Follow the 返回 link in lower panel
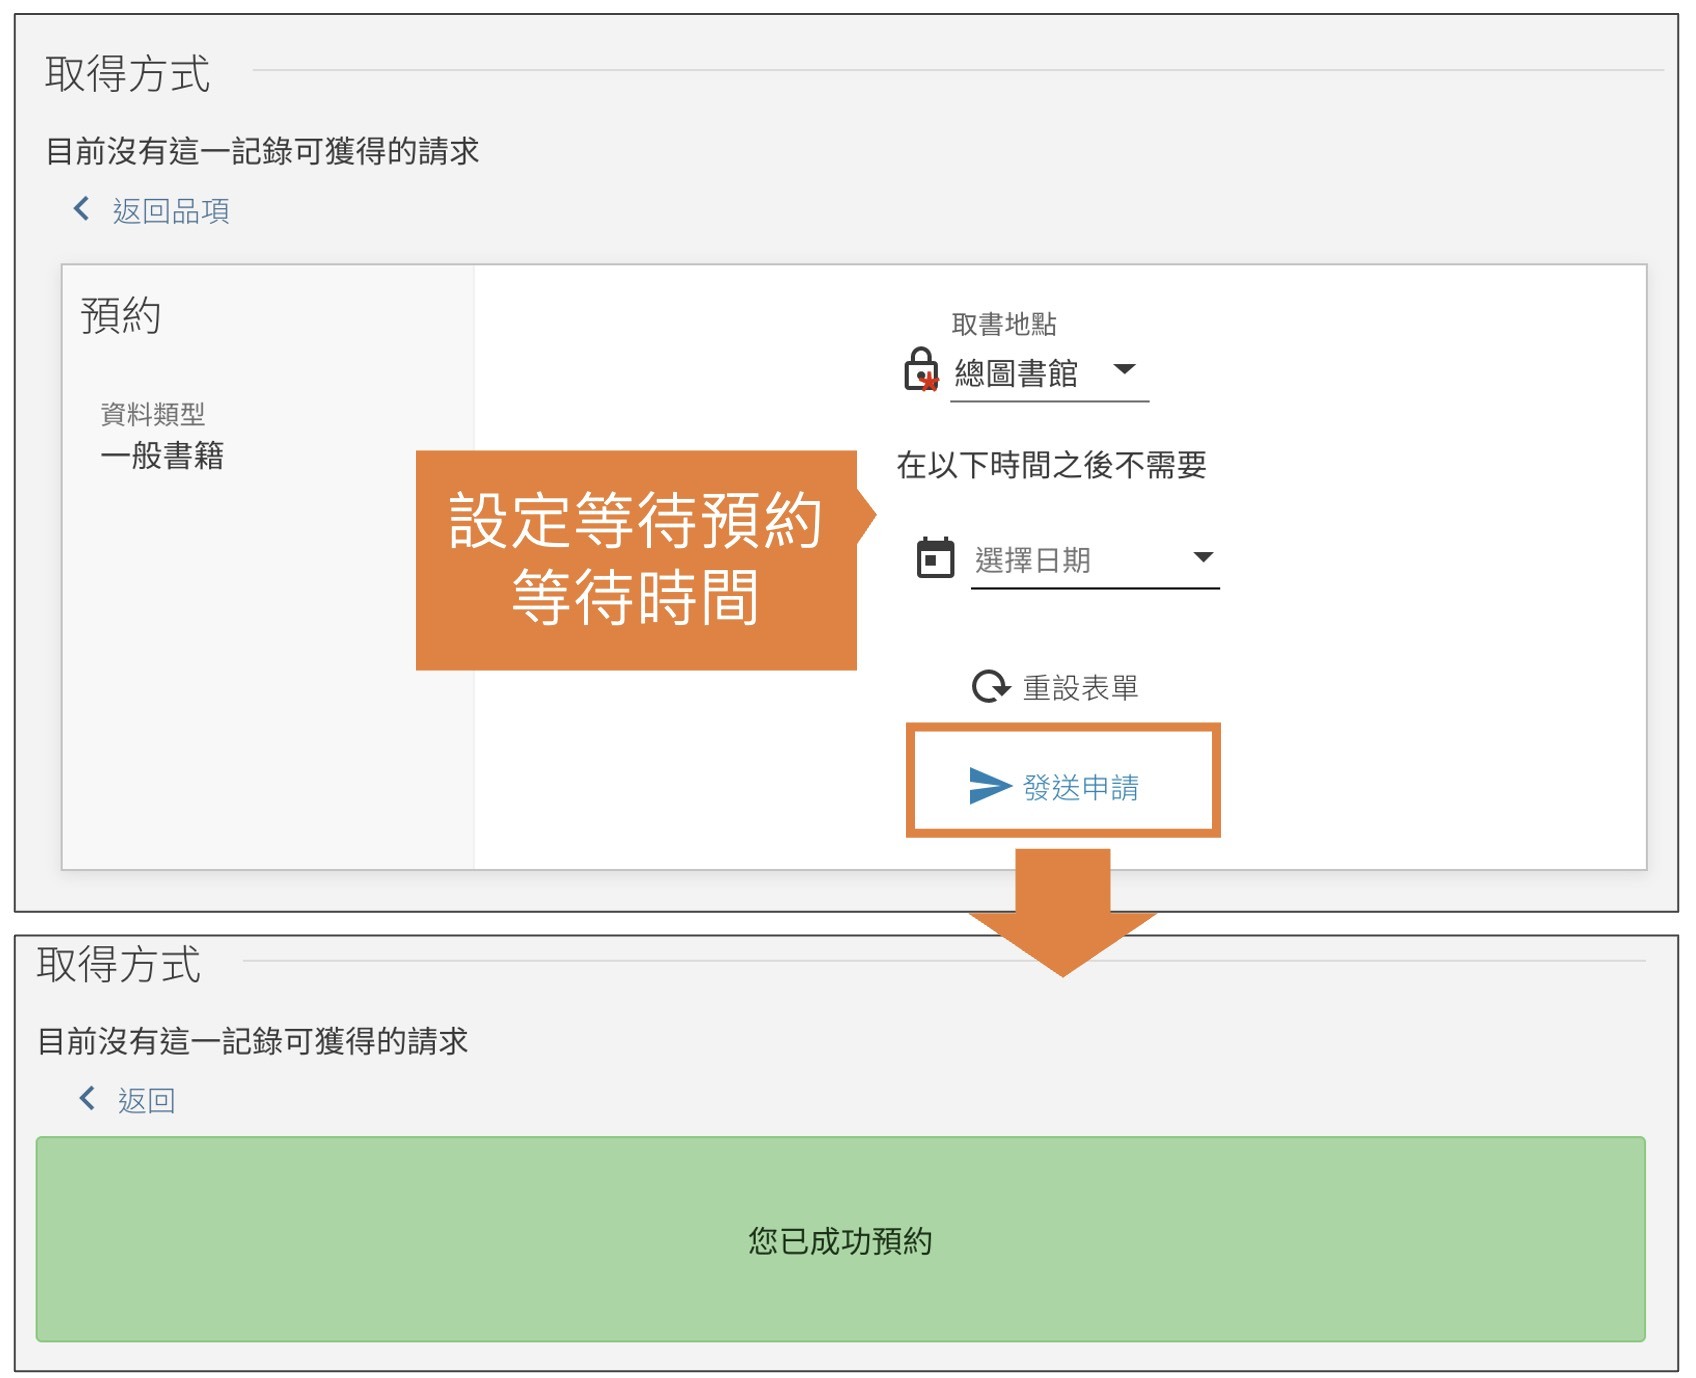This screenshot has height=1378, width=1696. point(146,1101)
